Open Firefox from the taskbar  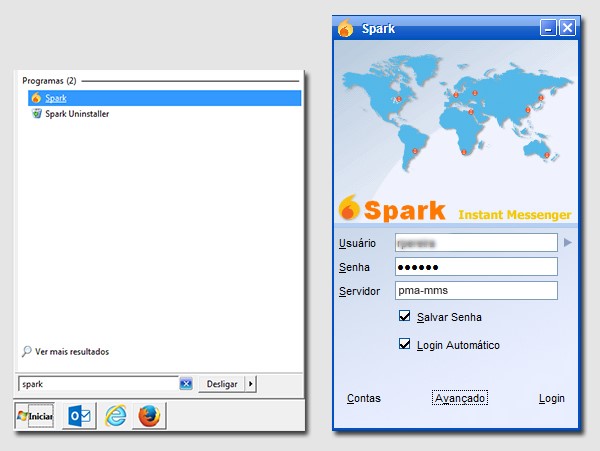150,415
